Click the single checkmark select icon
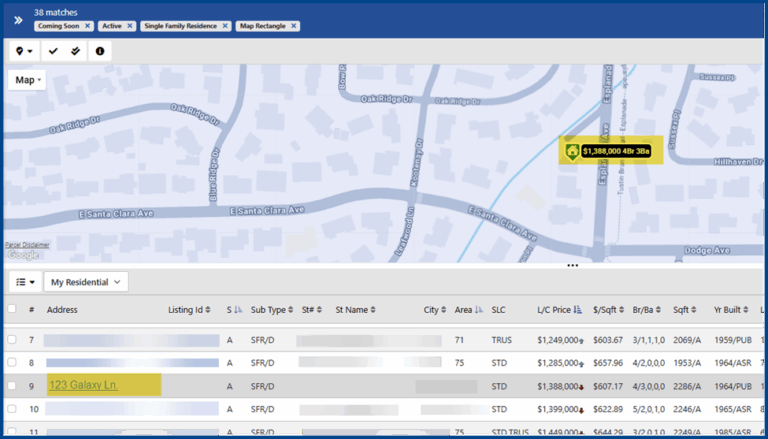 click(54, 51)
